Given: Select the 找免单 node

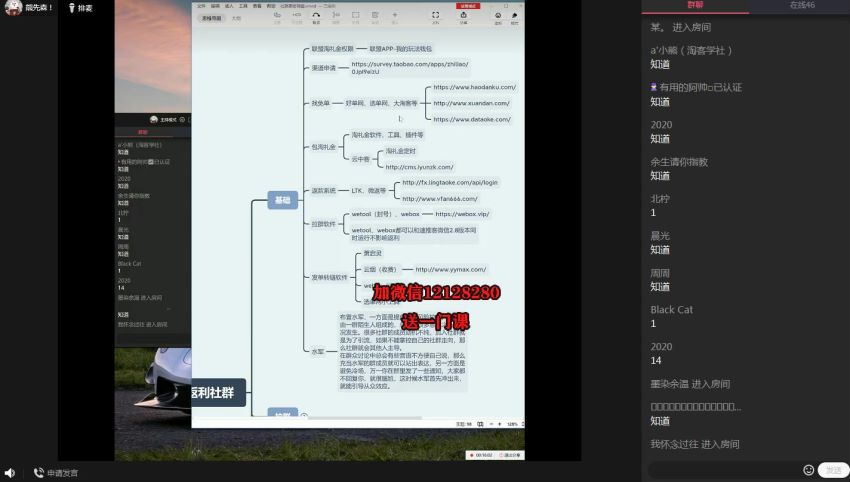Looking at the screenshot, I should coord(320,103).
